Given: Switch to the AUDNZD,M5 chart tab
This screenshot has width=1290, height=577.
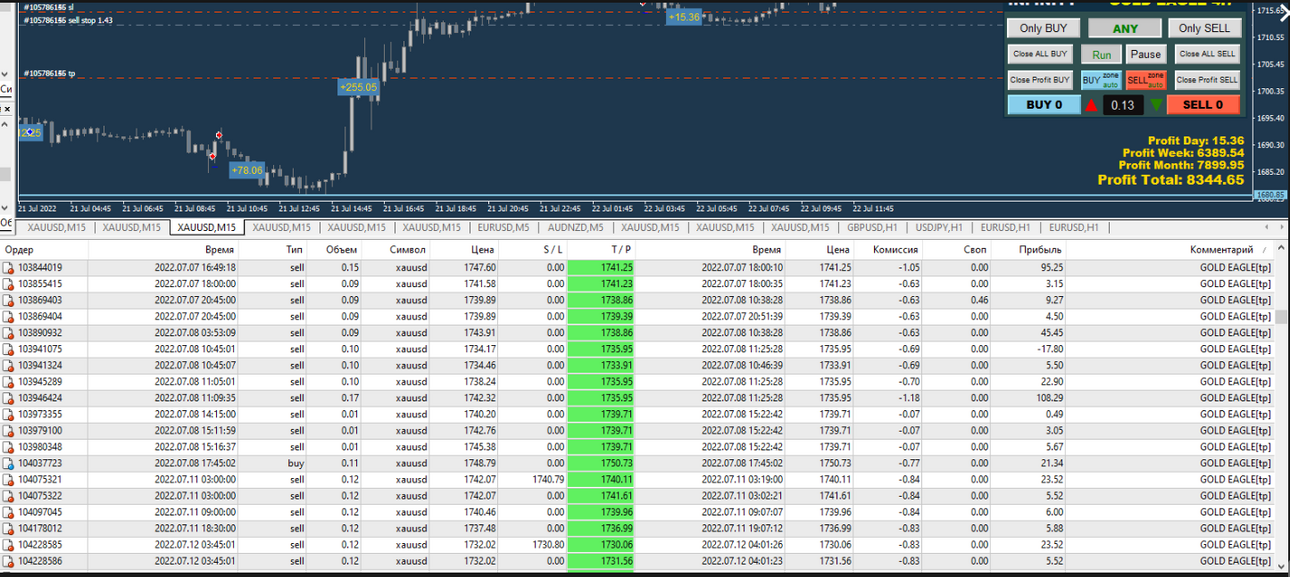Looking at the screenshot, I should [576, 228].
